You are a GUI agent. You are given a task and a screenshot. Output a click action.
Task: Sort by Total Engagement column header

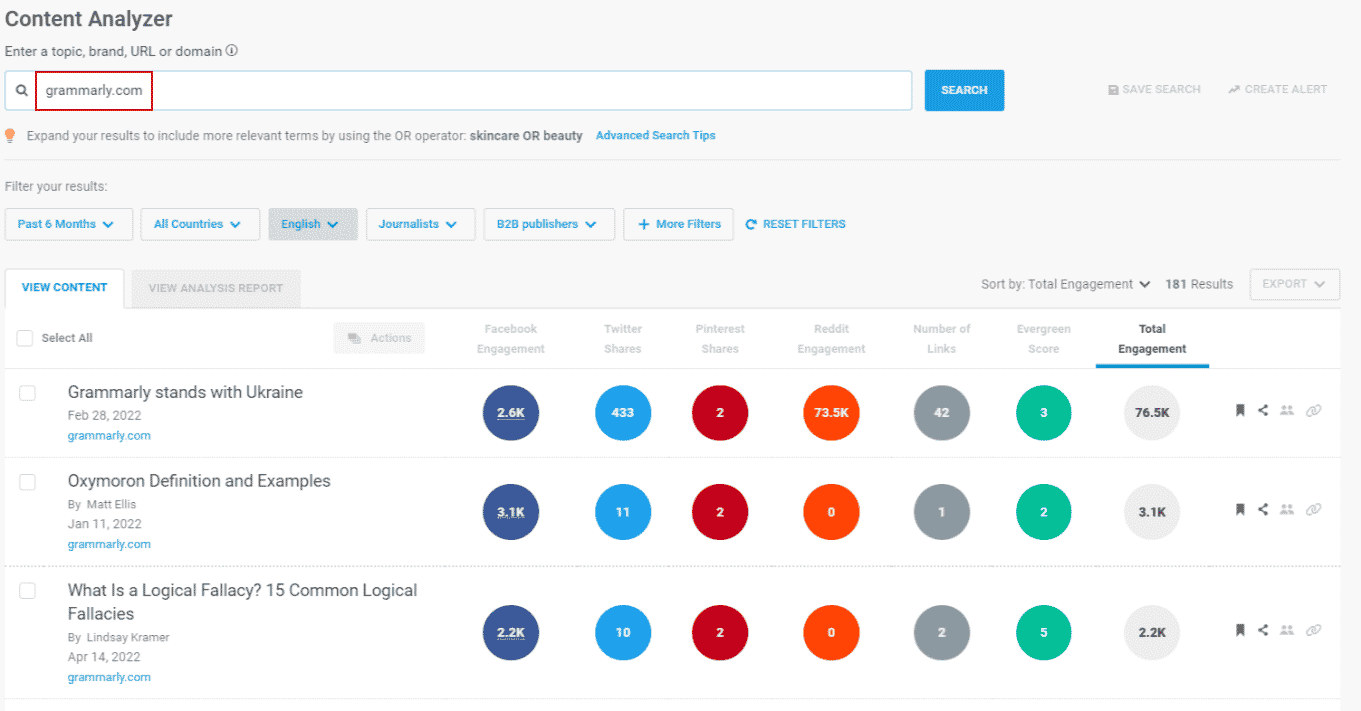click(1152, 339)
